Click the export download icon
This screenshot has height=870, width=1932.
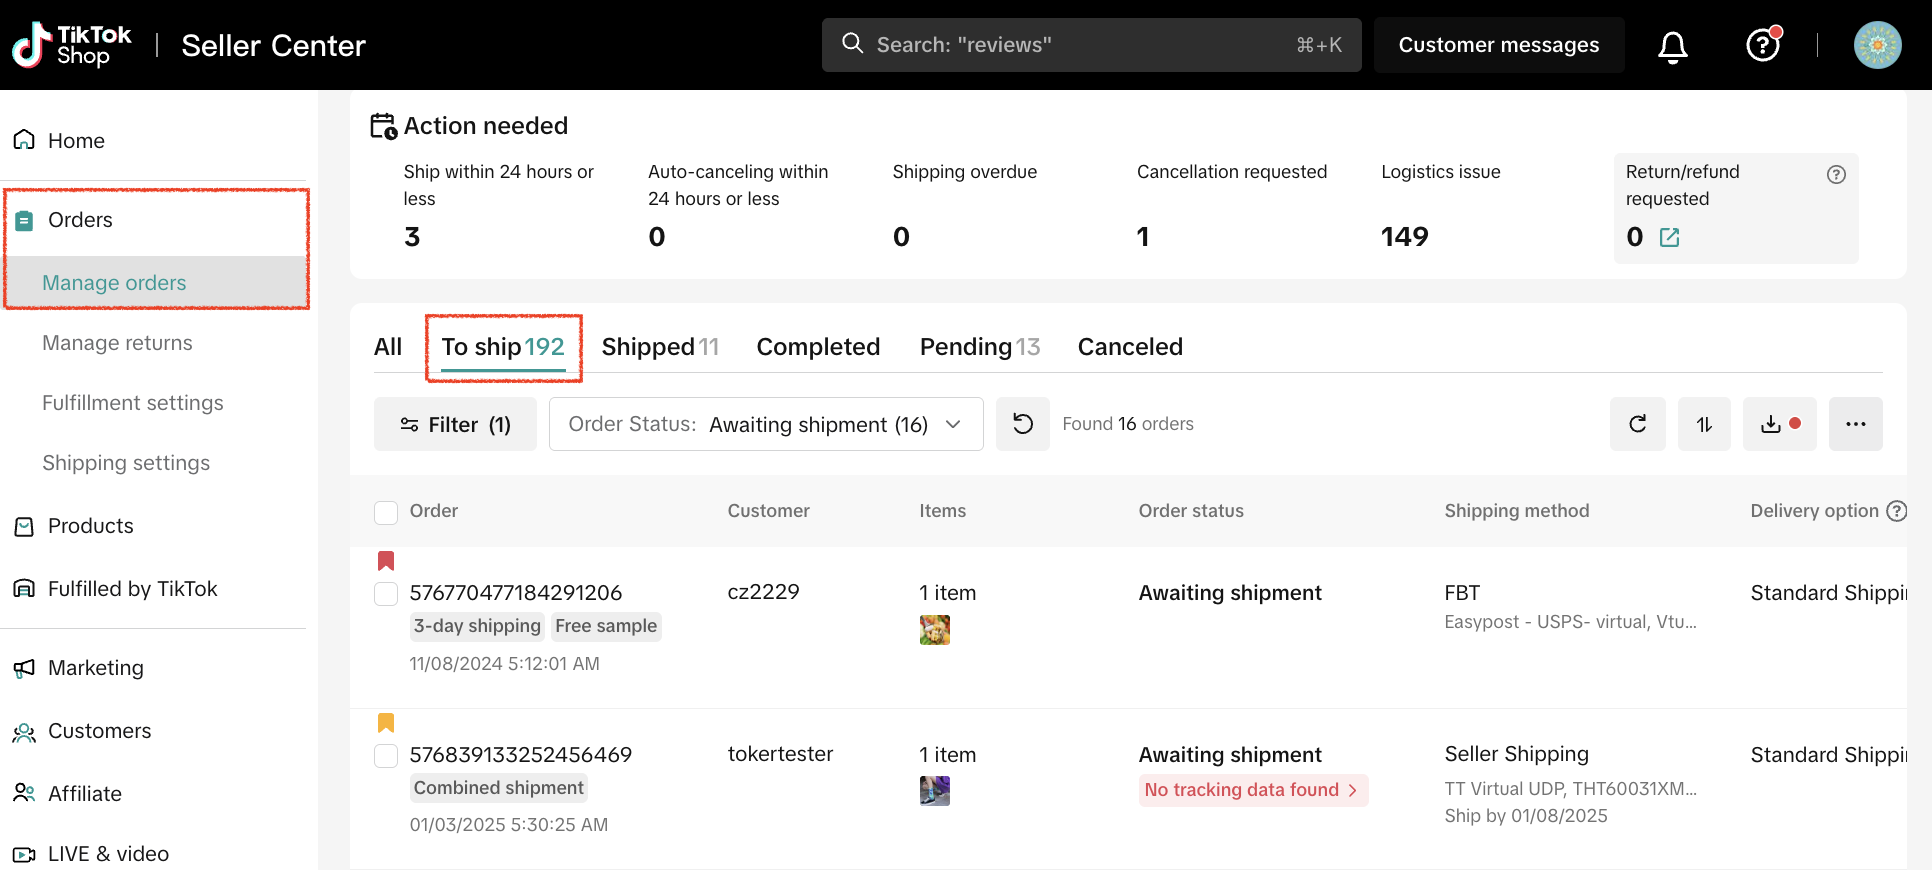tap(1771, 424)
